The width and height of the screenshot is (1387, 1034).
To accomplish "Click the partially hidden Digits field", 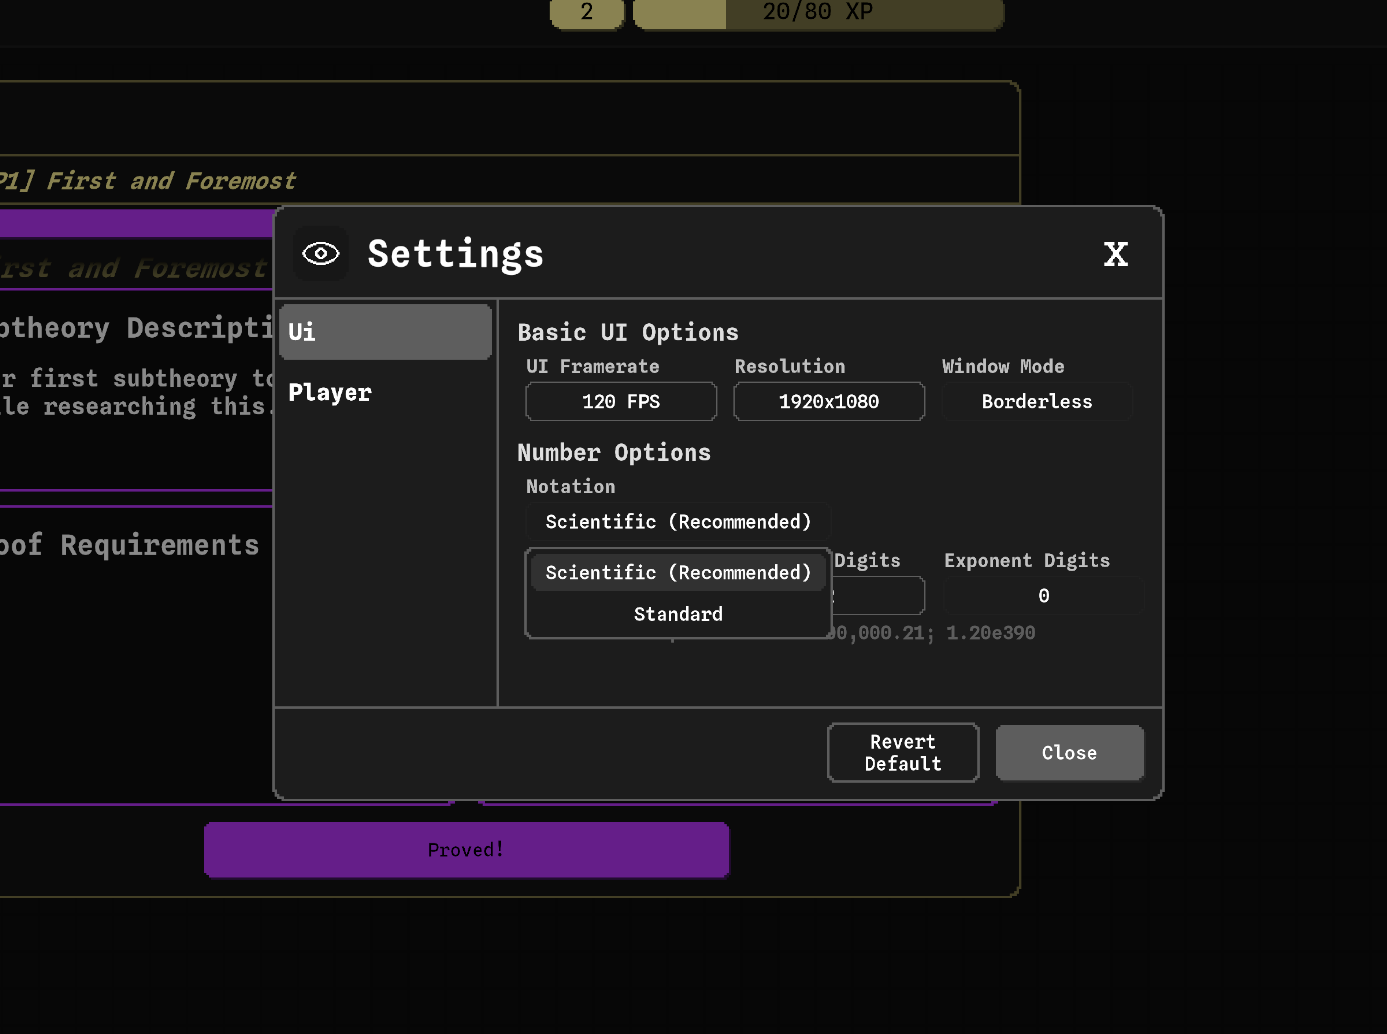I will [878, 596].
